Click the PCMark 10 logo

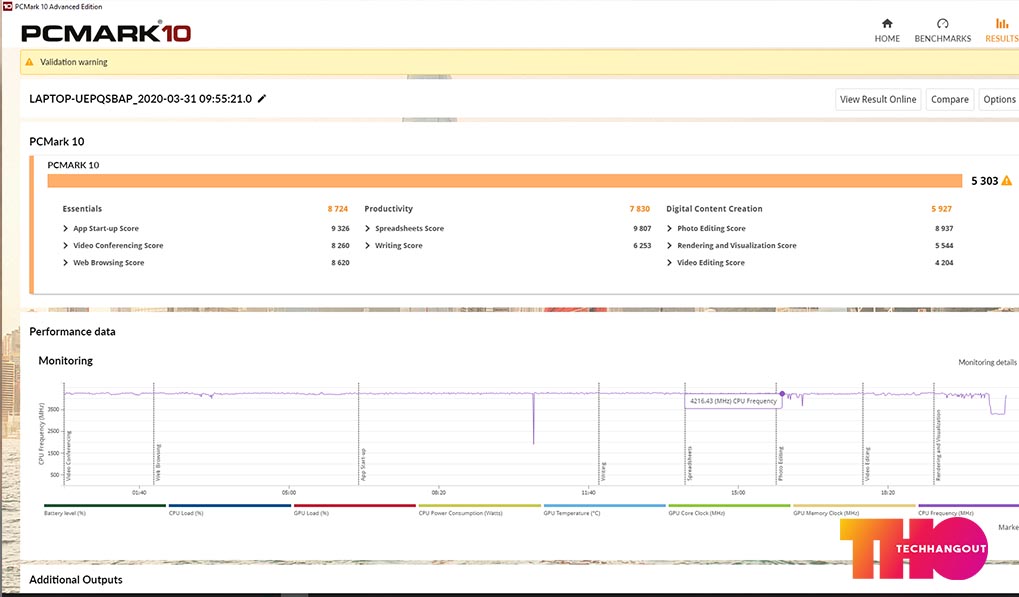pos(106,33)
